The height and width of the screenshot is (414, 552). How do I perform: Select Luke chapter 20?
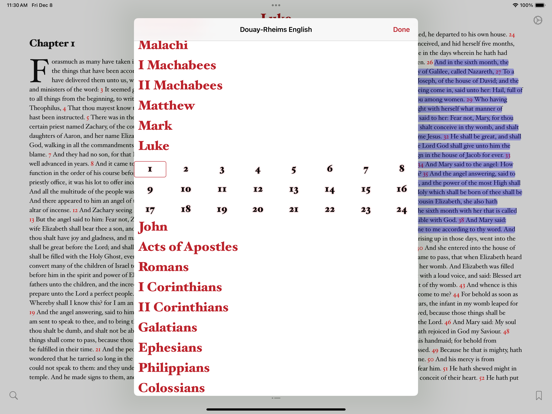[x=258, y=209]
